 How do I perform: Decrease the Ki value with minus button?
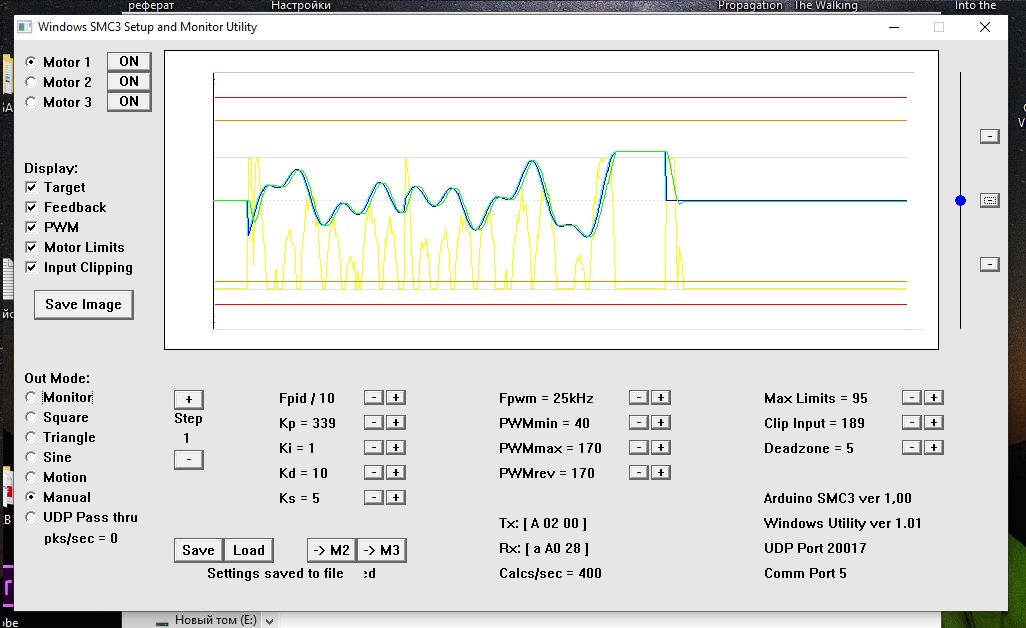pos(372,448)
